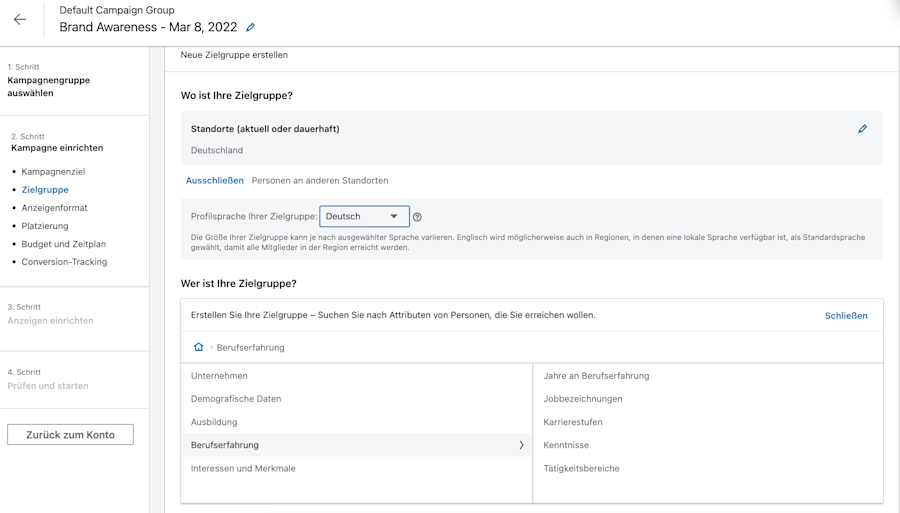The image size is (900, 513).
Task: Jump to Budget und Zeitplan section
Action: coord(64,244)
